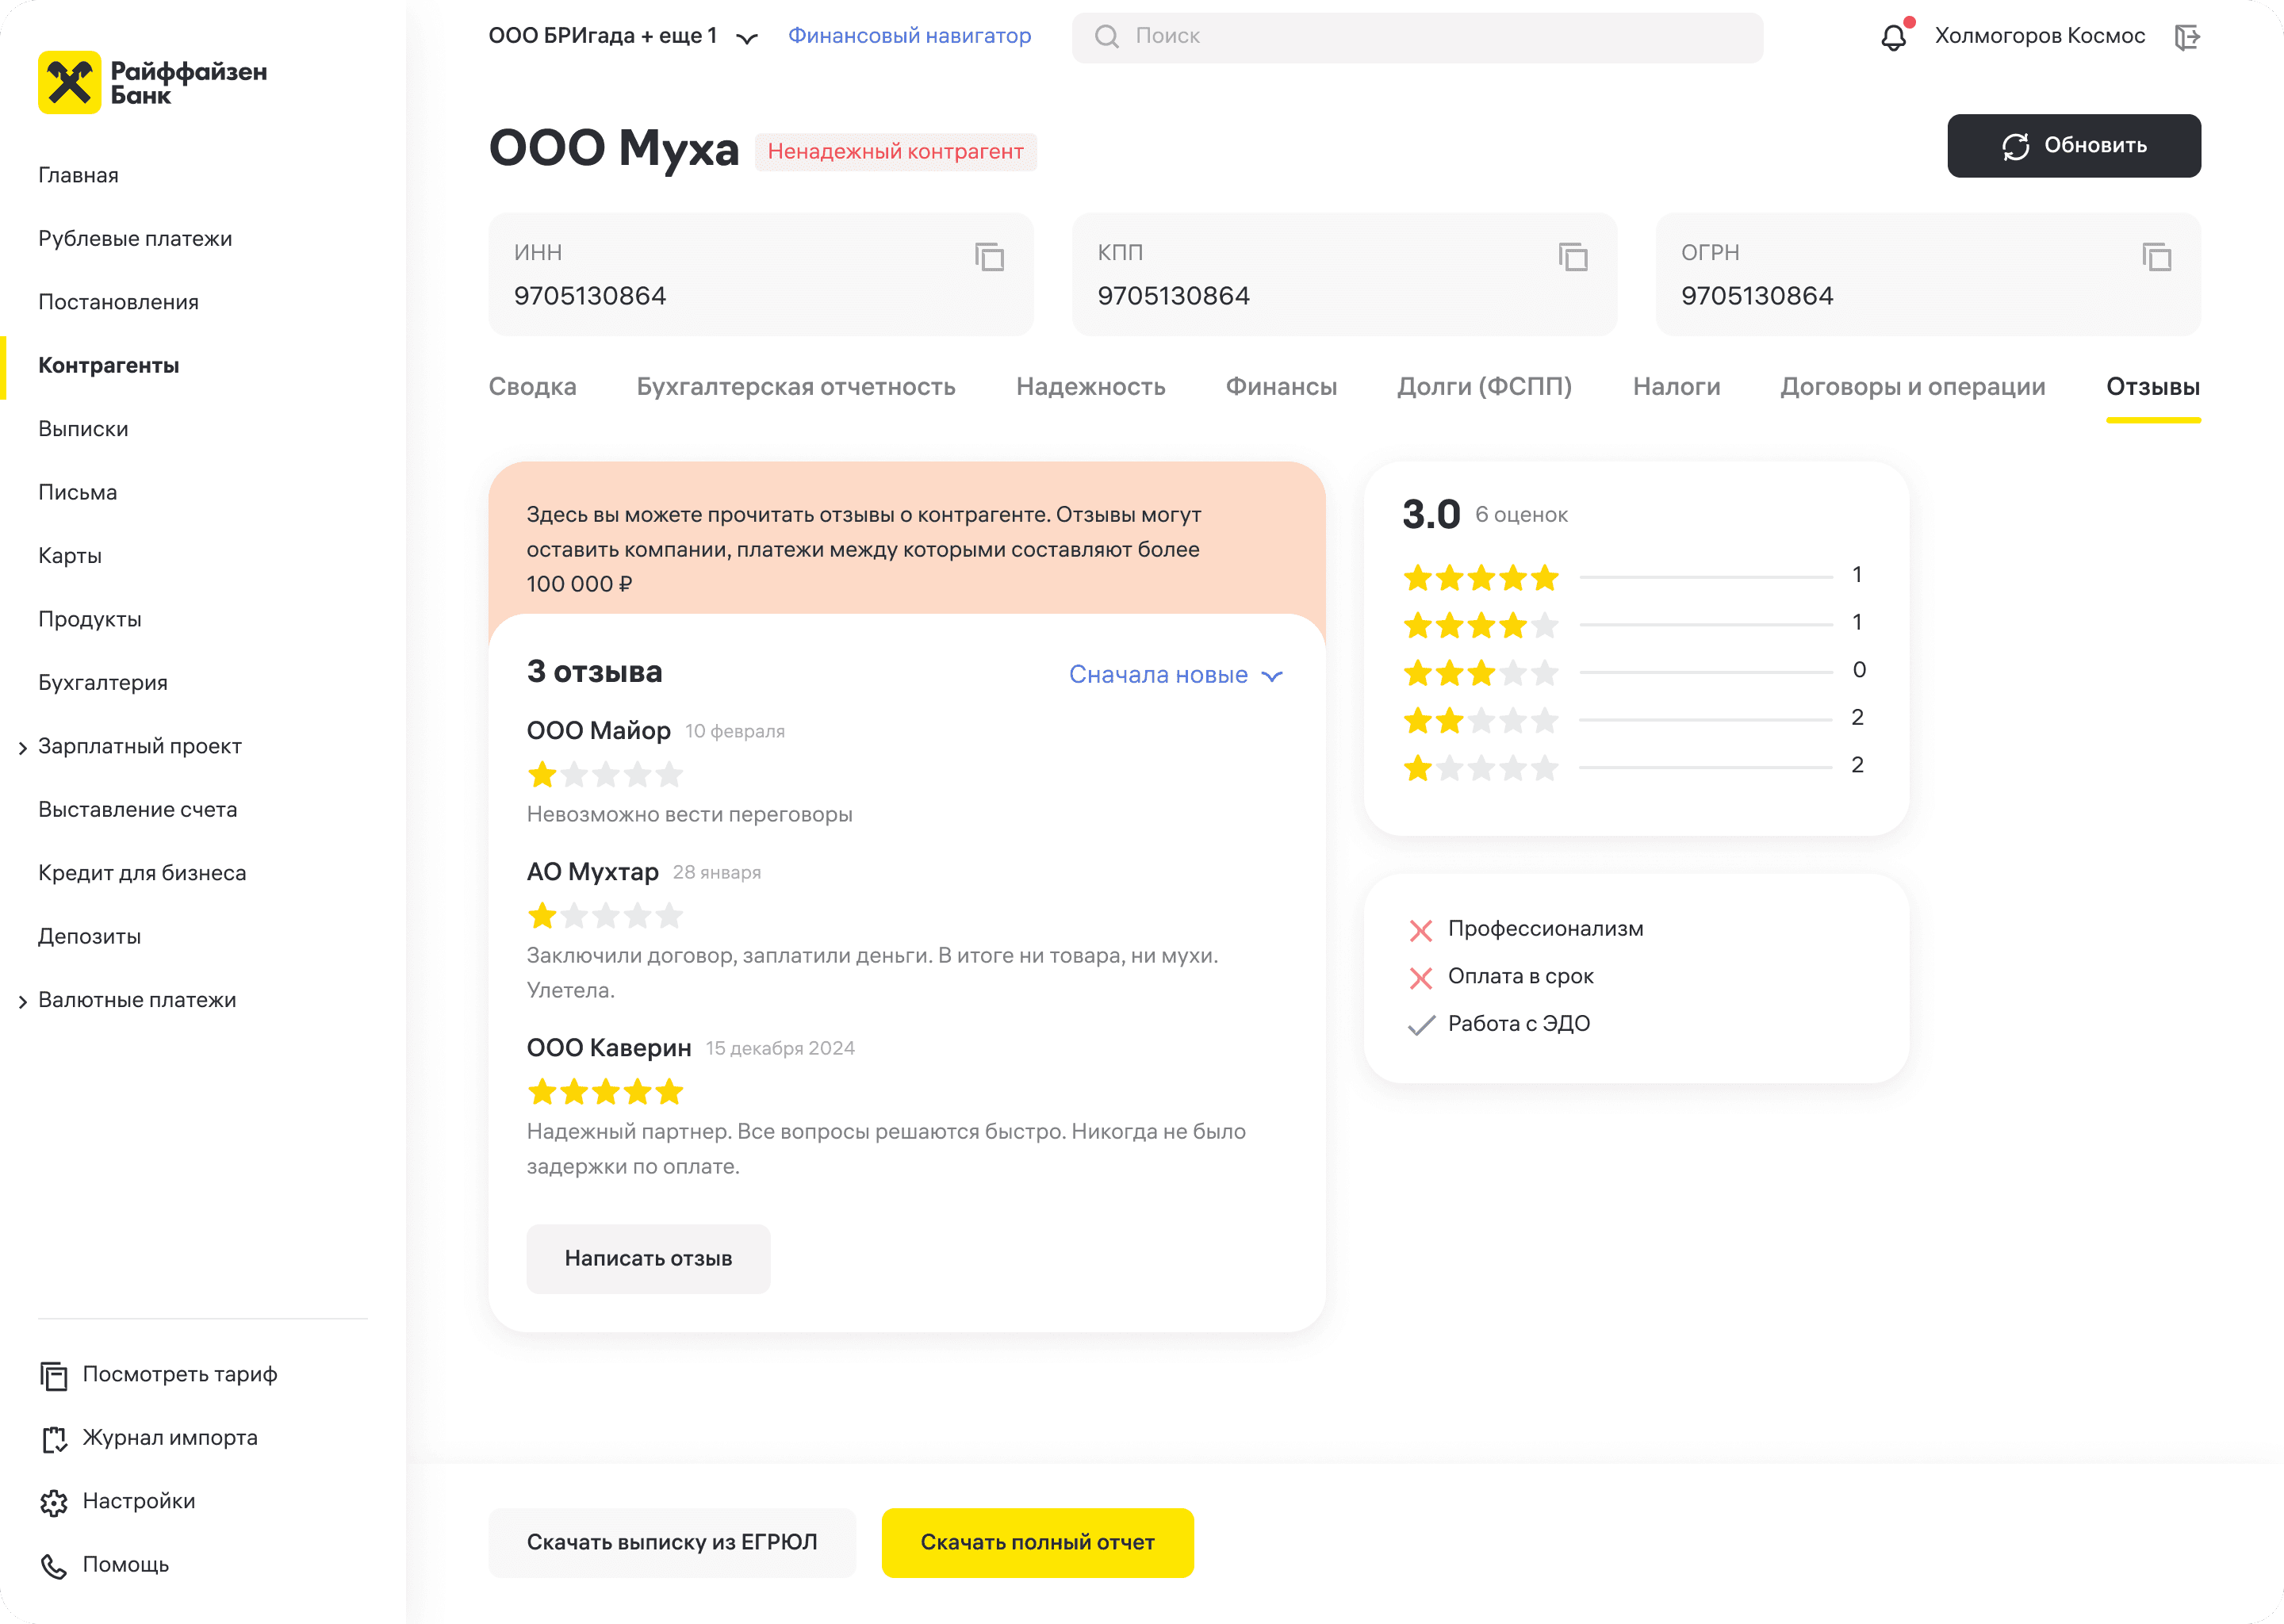Switch to the Надежность tab
Image resolution: width=2284 pixels, height=1624 pixels.
pos(1090,387)
